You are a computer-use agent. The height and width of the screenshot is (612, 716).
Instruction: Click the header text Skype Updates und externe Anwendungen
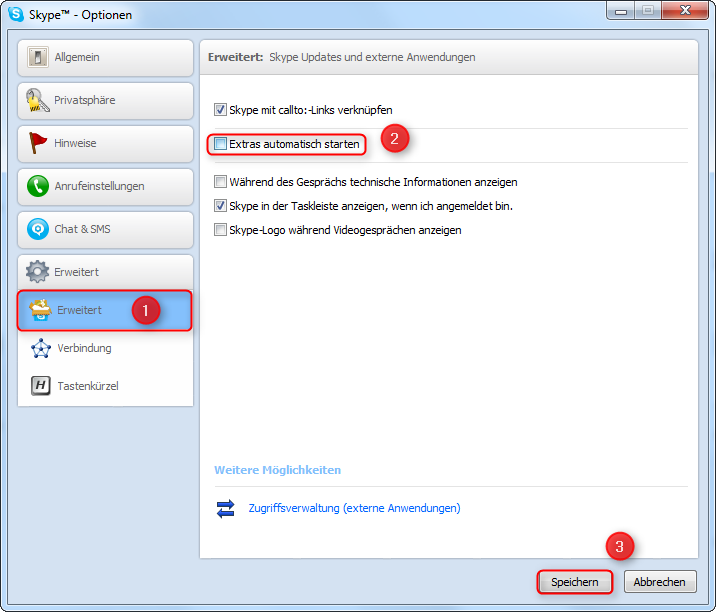click(x=372, y=57)
